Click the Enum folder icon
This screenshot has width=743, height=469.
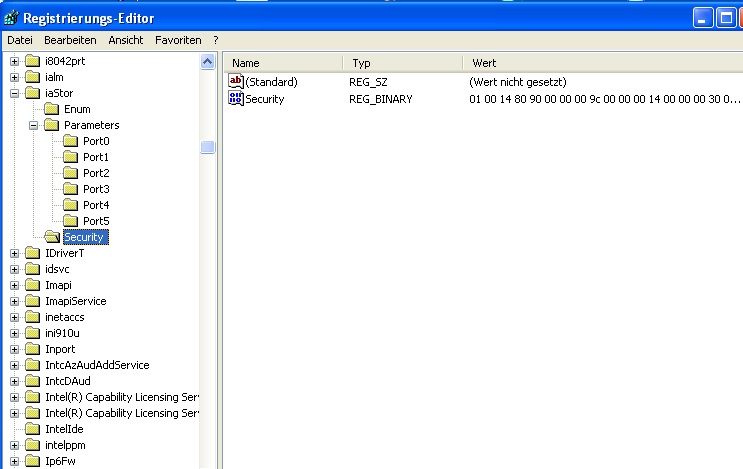coord(51,109)
